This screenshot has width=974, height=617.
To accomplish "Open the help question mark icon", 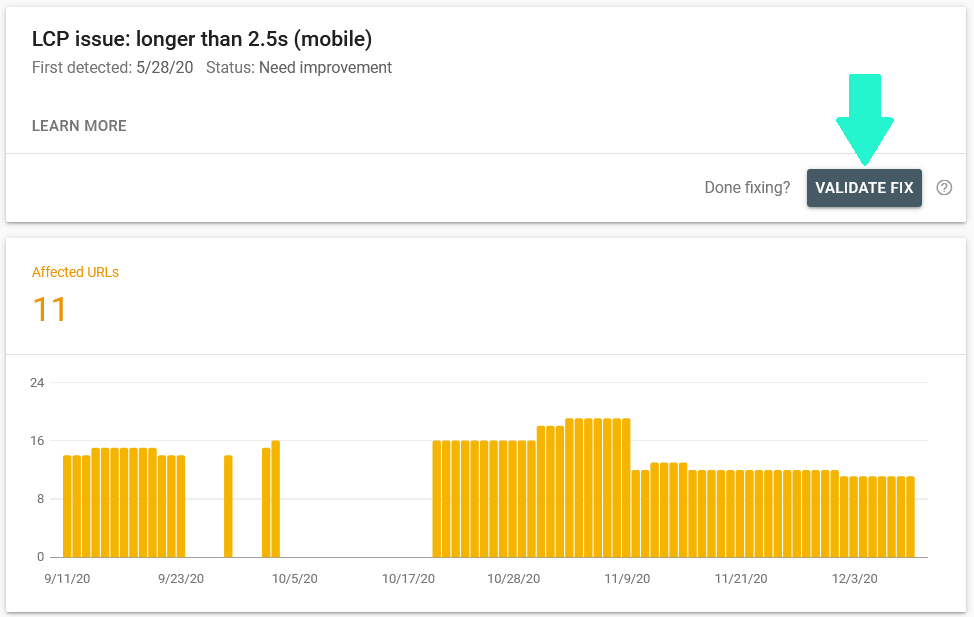I will 945,187.
